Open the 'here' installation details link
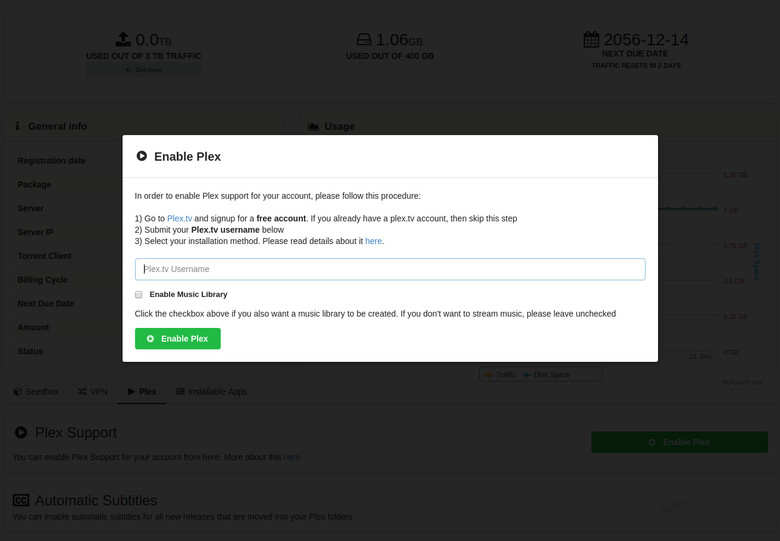This screenshot has height=541, width=780. [374, 241]
